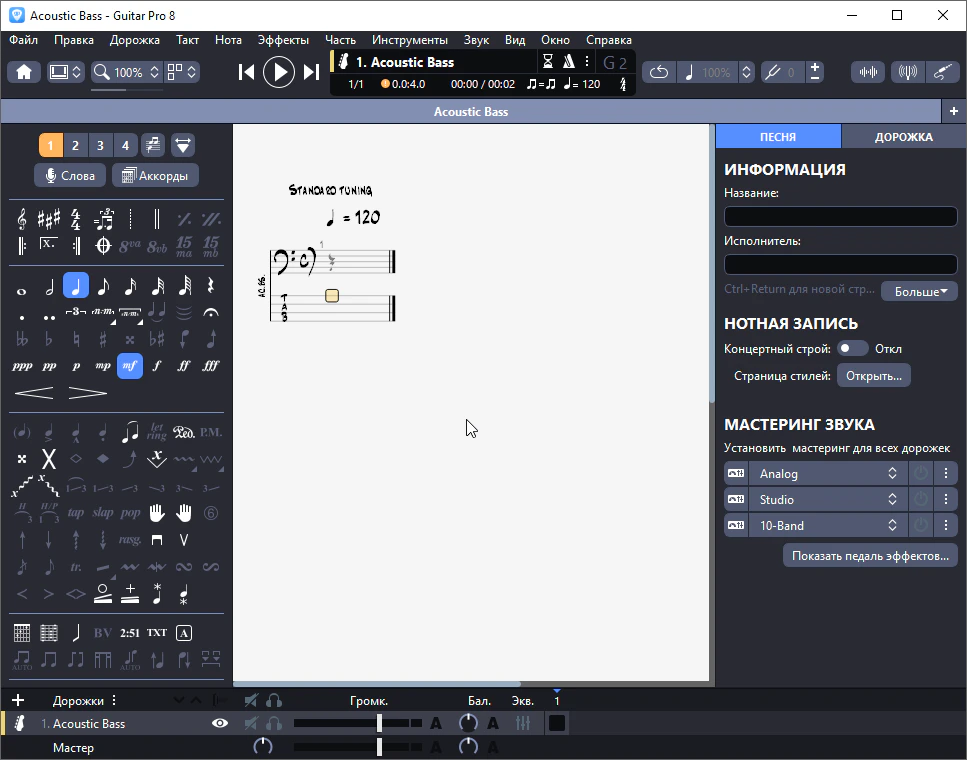The image size is (967, 760).
Task: Switch to the ДОРОЖКА tab
Action: coord(903,137)
